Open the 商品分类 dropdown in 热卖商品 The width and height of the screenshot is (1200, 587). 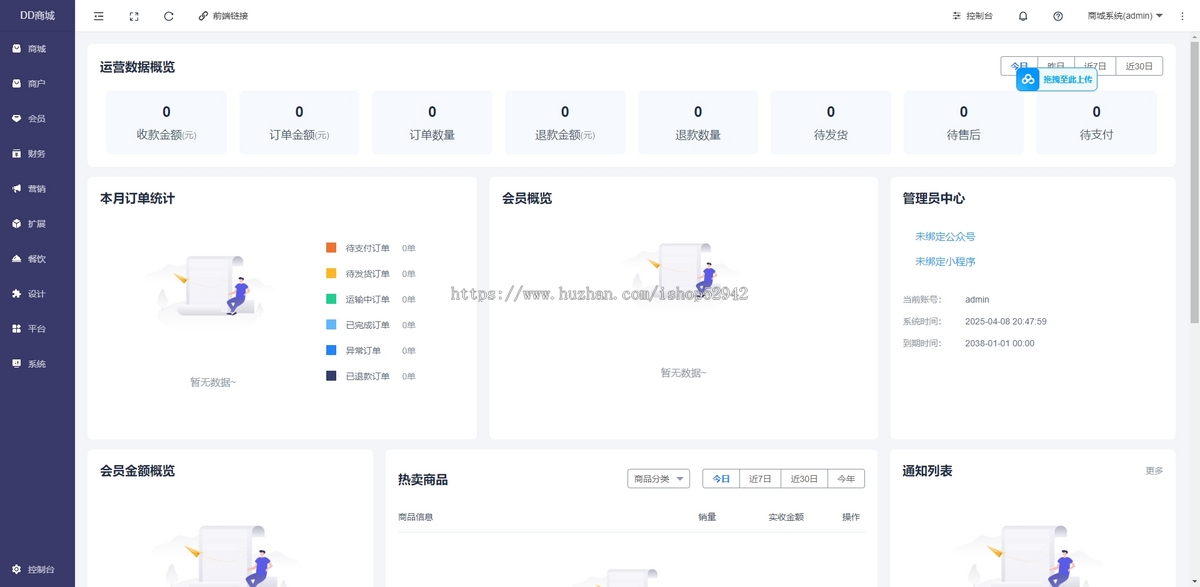point(659,479)
